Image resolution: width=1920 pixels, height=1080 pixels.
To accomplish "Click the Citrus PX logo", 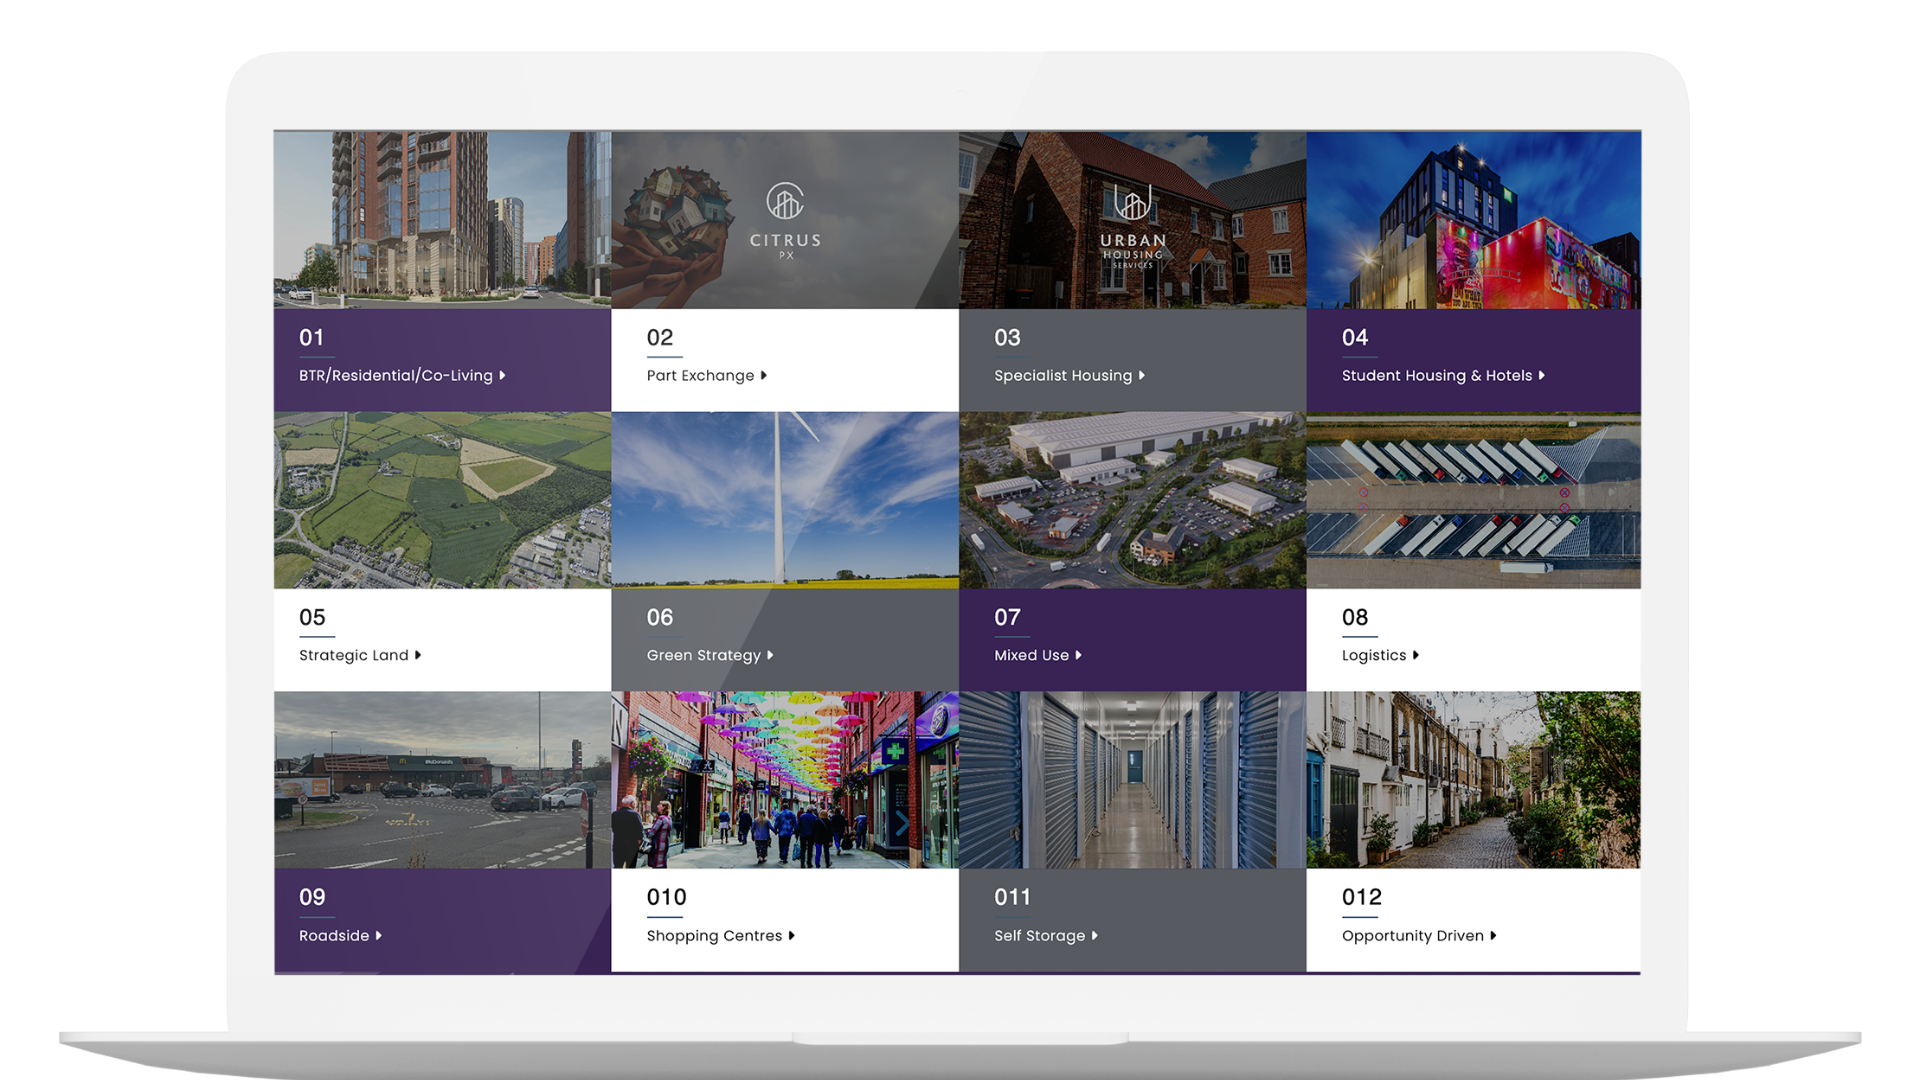I will pos(785,220).
